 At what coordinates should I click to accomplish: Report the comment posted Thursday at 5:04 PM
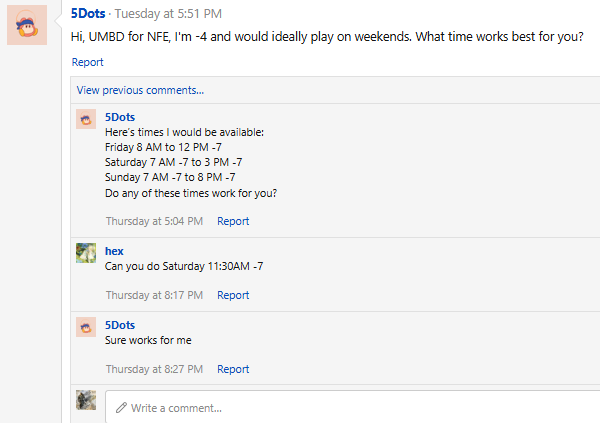click(x=233, y=221)
